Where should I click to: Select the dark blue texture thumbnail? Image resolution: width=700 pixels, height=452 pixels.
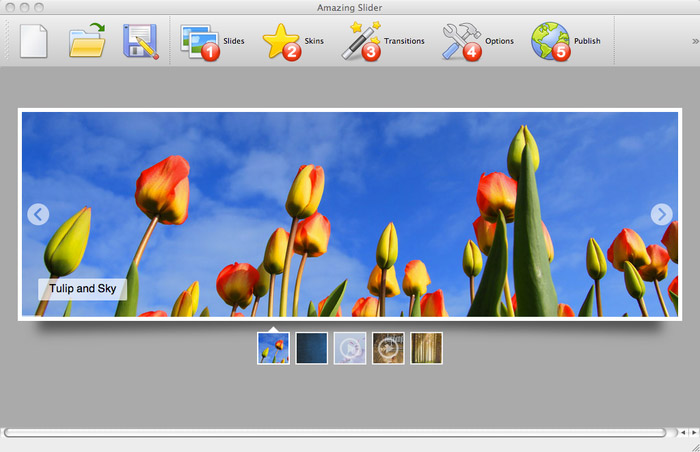[312, 348]
